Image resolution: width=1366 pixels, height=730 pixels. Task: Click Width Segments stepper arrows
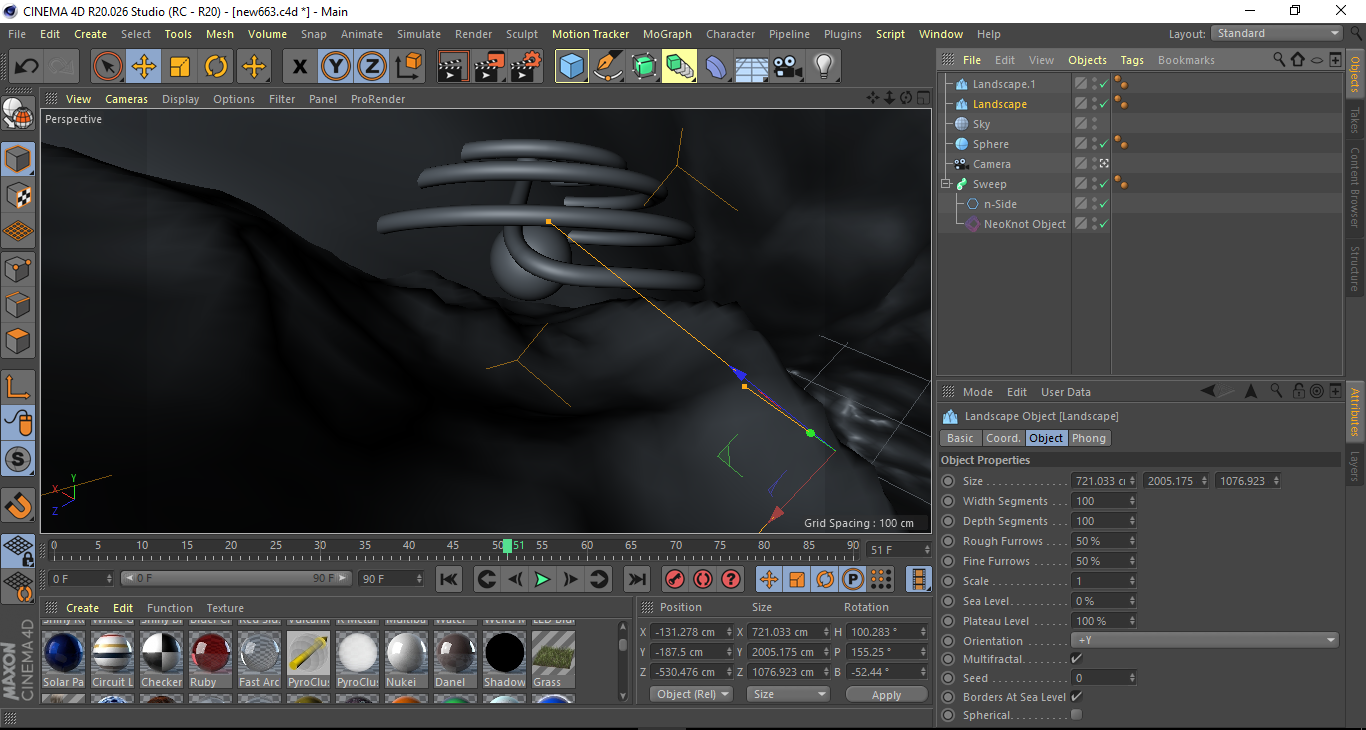1132,501
